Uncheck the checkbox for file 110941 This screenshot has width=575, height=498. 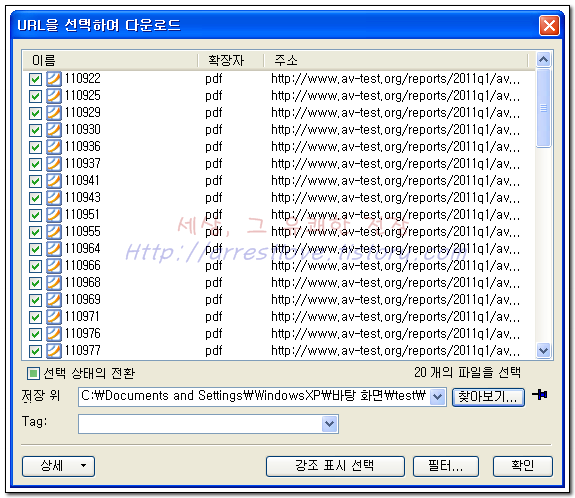[x=35, y=181]
